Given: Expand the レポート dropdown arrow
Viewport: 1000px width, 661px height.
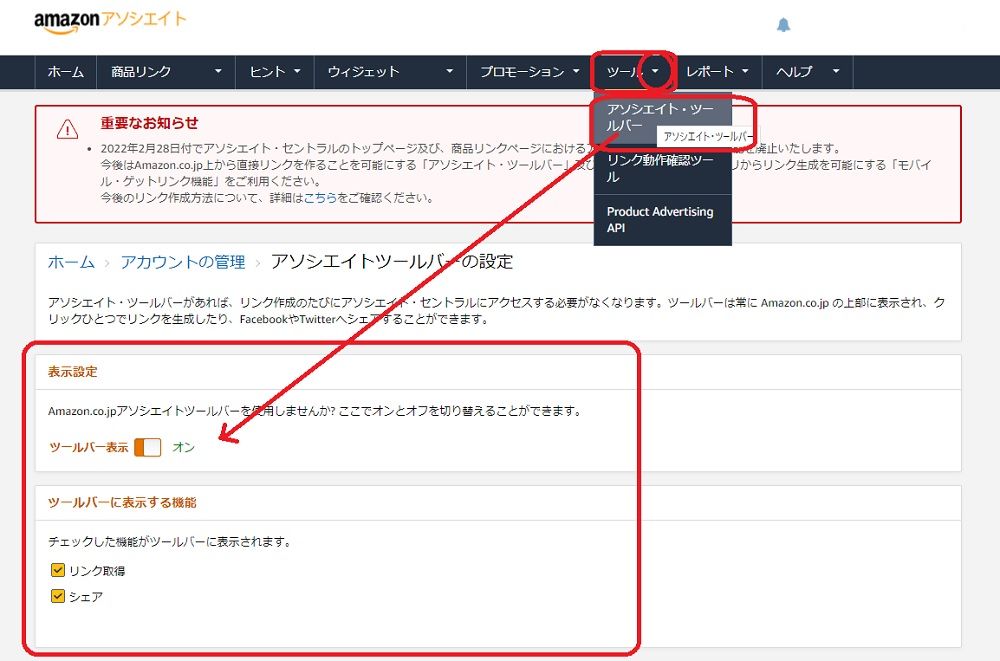Looking at the screenshot, I should coord(745,71).
